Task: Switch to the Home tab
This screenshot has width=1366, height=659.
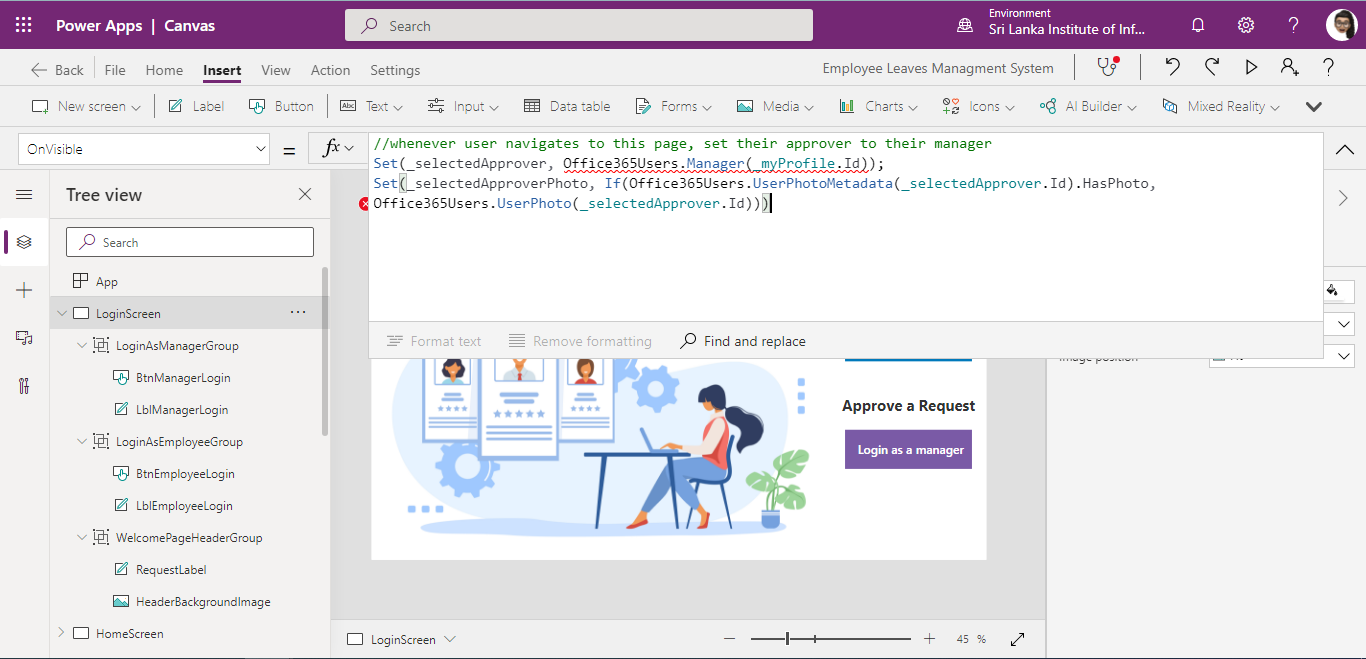Action: click(x=164, y=70)
